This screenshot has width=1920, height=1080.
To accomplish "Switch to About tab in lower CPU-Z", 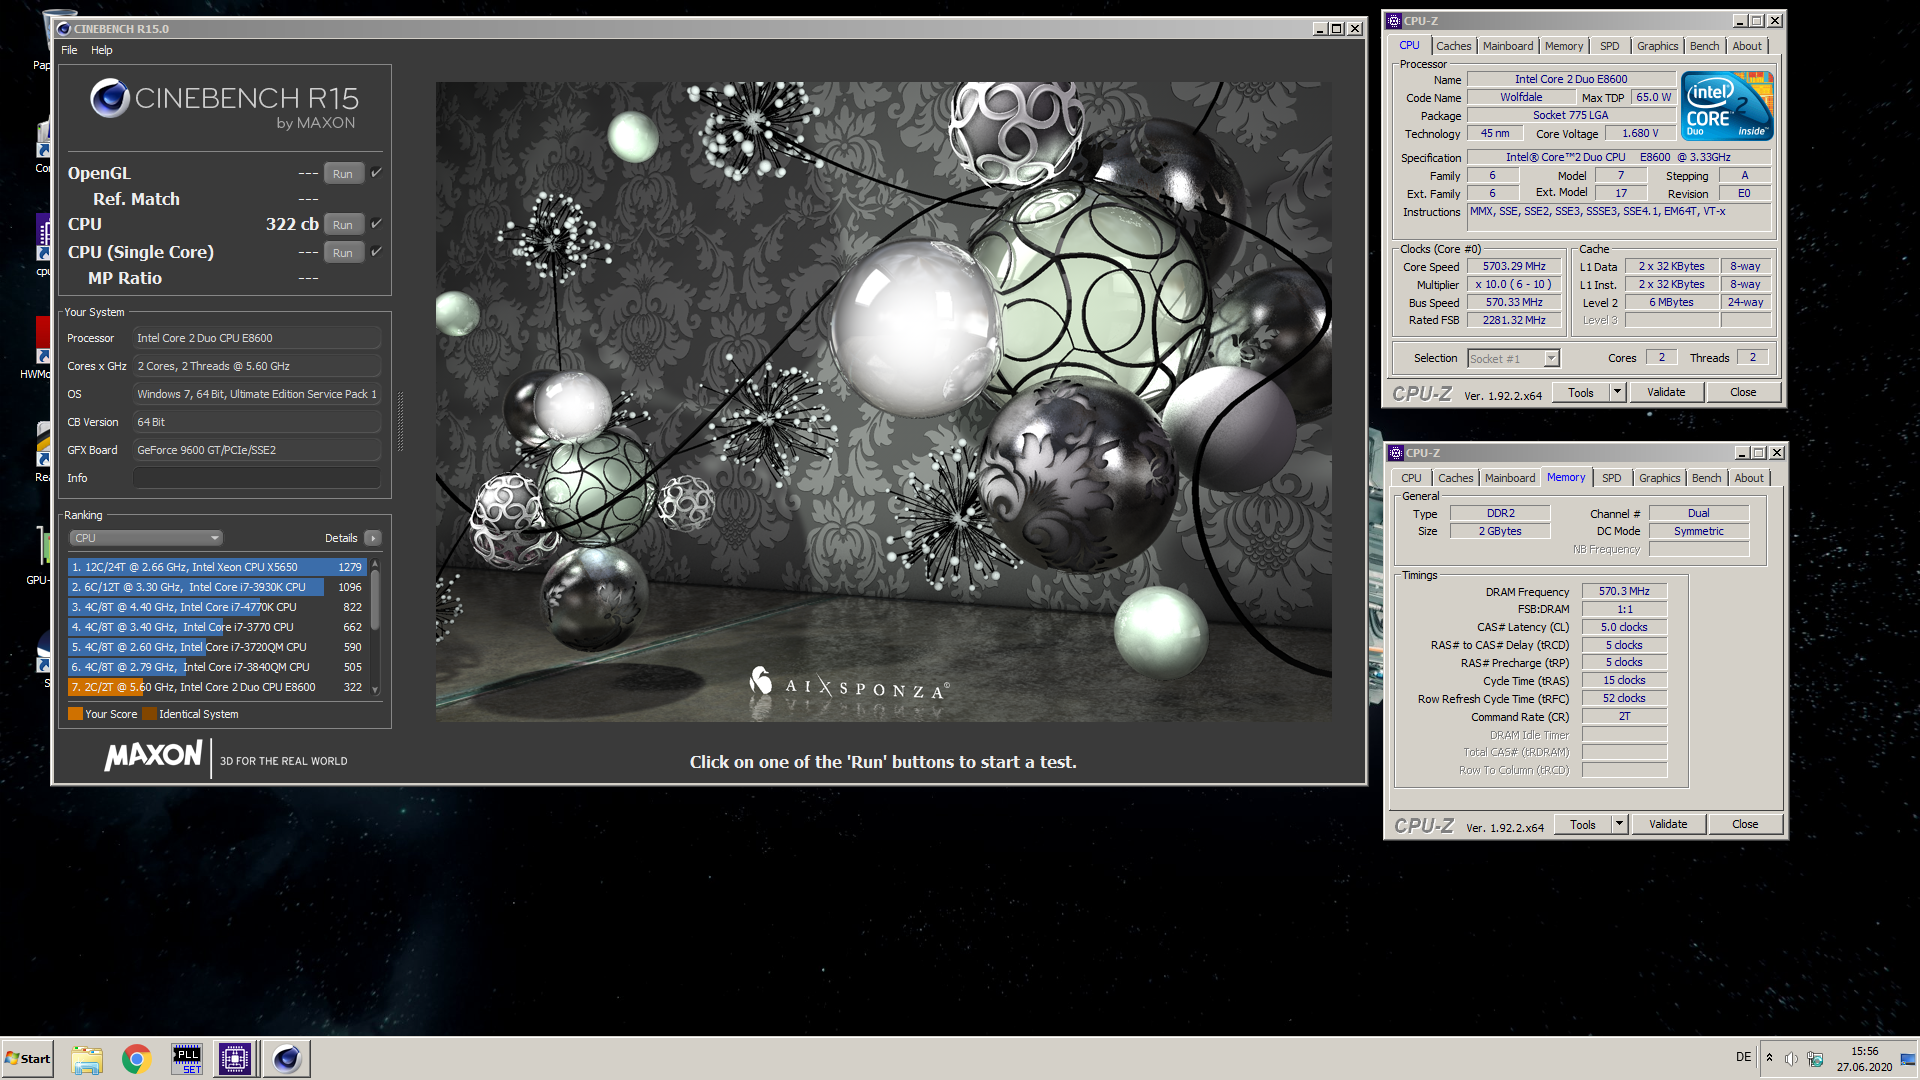I will tap(1749, 478).
